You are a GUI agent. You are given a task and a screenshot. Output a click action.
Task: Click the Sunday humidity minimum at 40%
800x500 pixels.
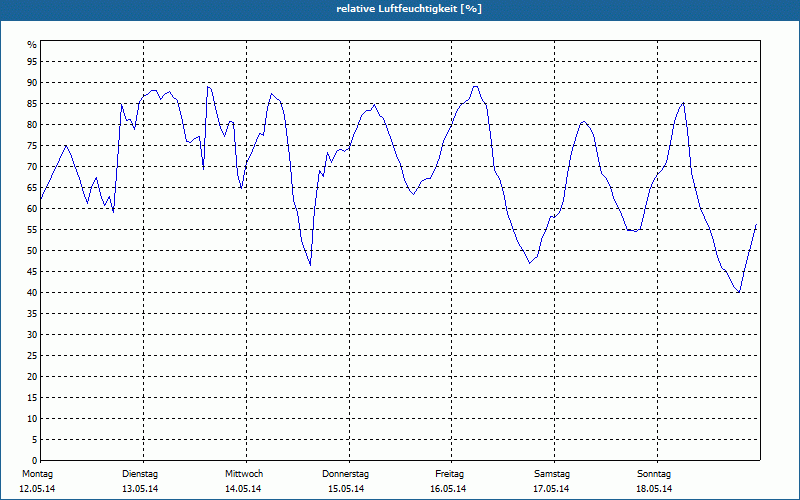click(x=739, y=292)
